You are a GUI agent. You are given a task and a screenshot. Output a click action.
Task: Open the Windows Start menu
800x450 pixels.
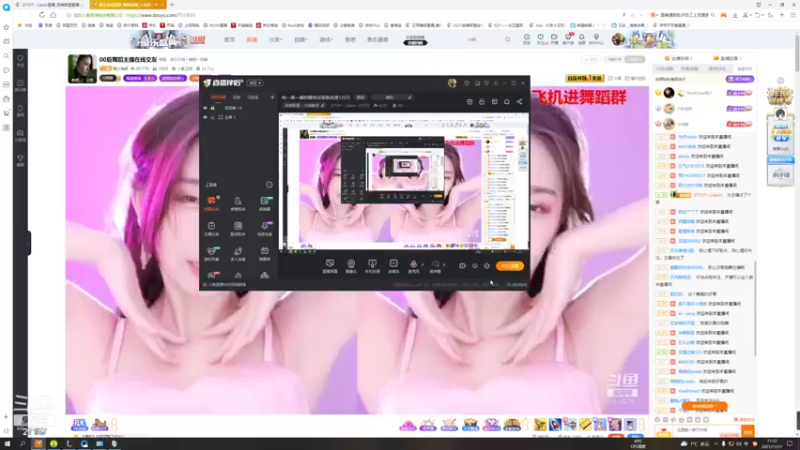(7, 444)
